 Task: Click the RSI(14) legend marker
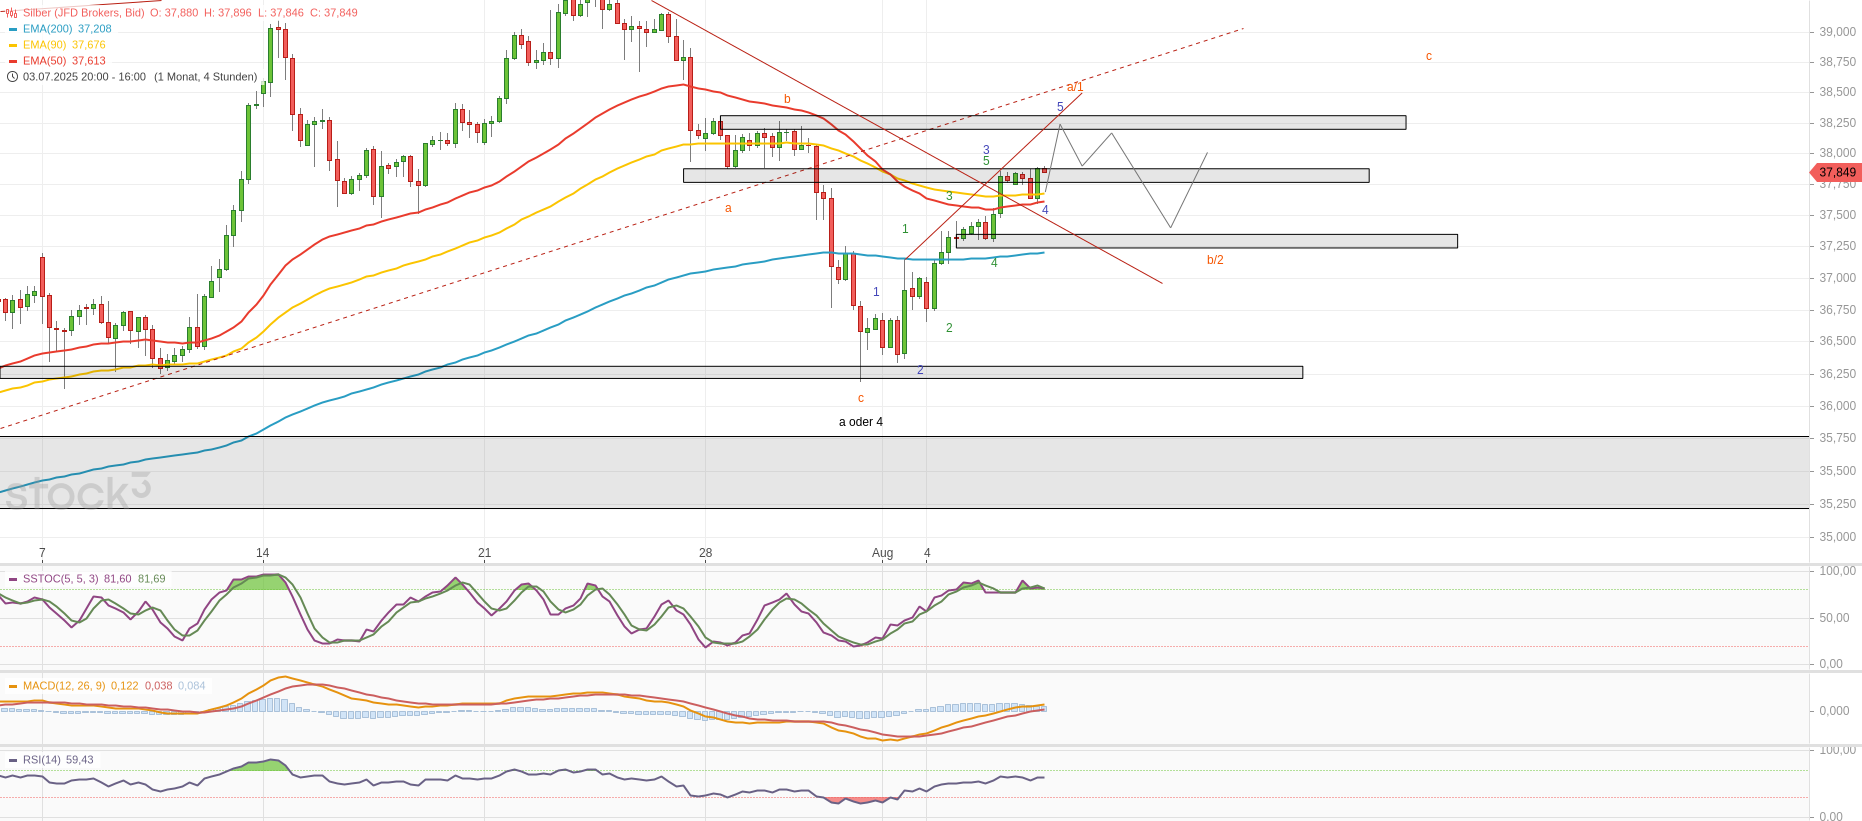click(13, 760)
